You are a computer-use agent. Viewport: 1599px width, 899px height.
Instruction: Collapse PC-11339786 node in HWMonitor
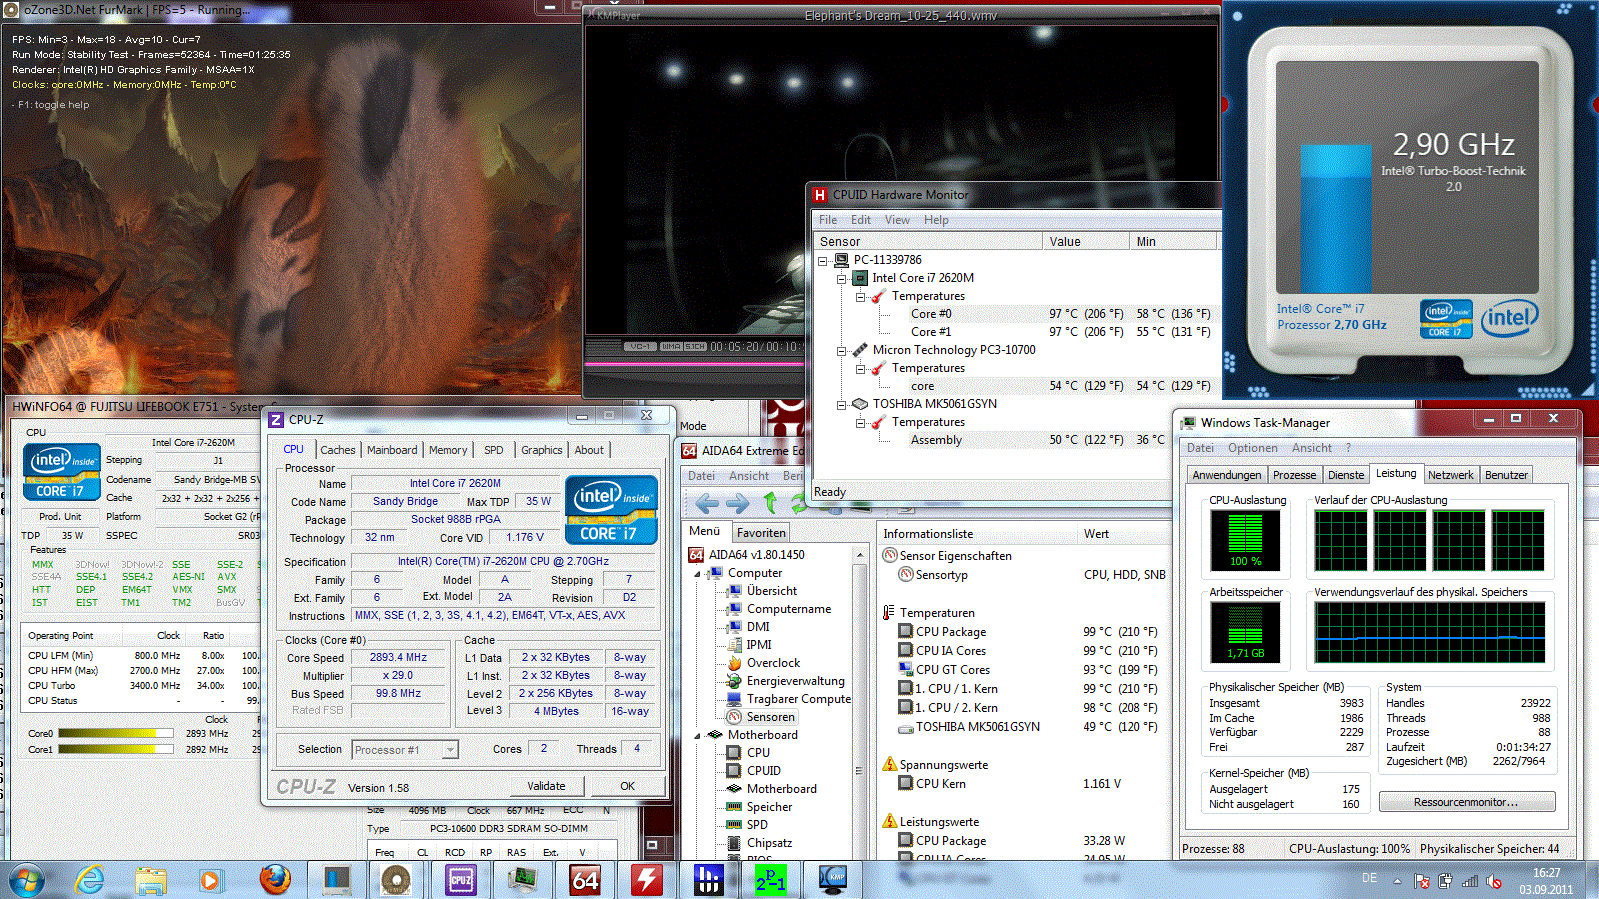[x=823, y=261]
